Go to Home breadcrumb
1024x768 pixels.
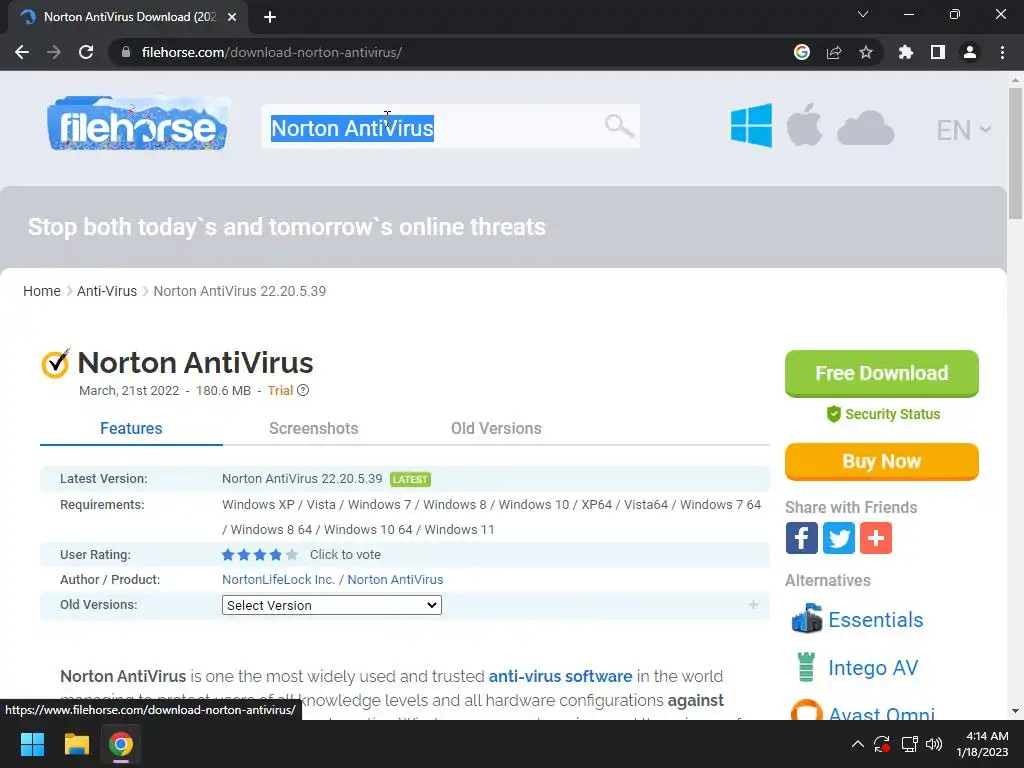(x=42, y=291)
